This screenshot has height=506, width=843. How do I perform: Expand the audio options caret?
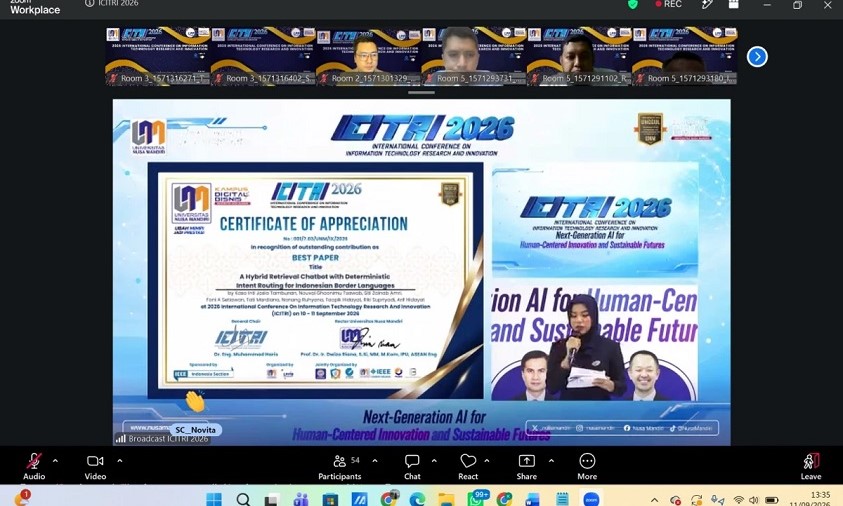click(x=55, y=461)
